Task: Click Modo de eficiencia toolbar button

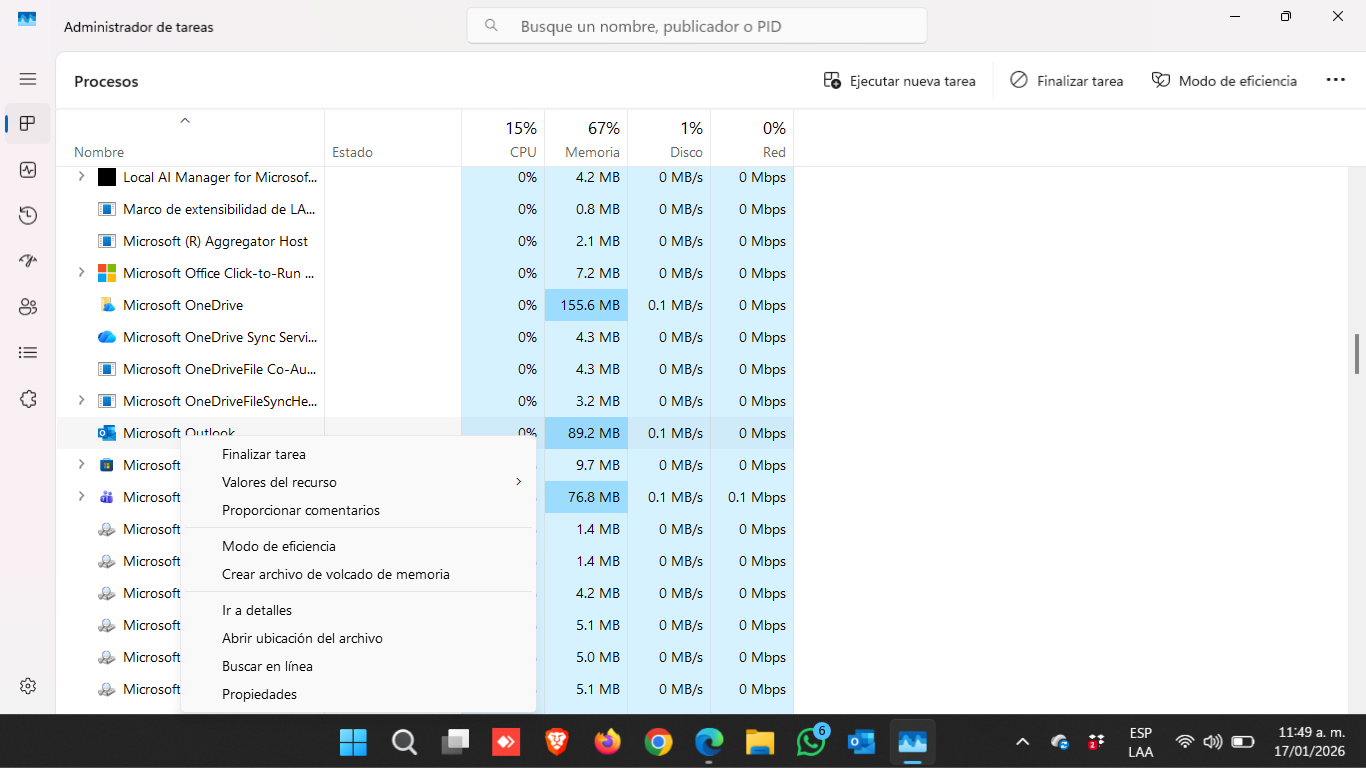Action: point(1224,81)
